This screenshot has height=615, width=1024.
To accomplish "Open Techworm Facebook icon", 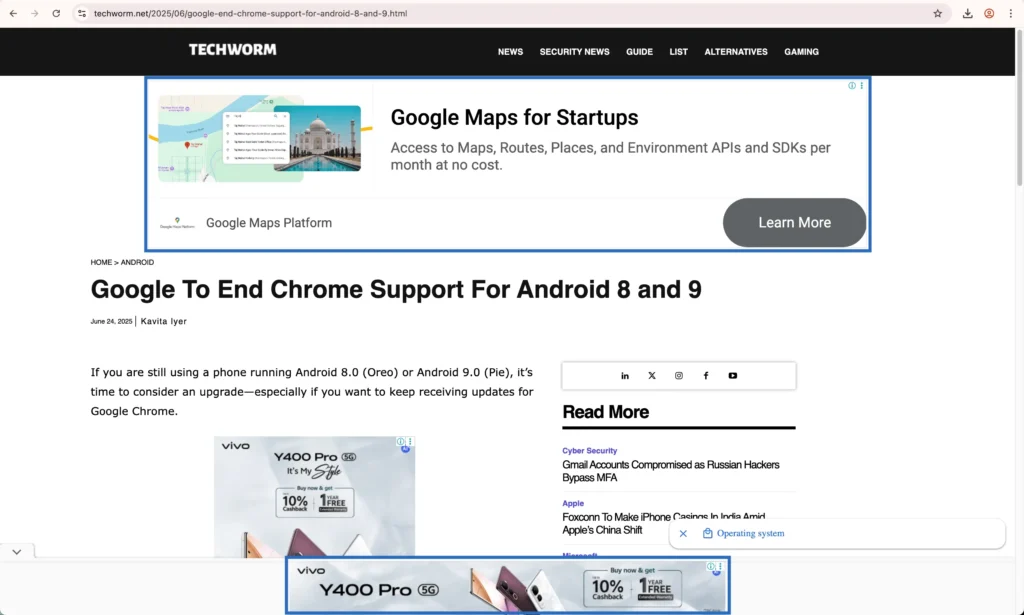I will tap(705, 375).
